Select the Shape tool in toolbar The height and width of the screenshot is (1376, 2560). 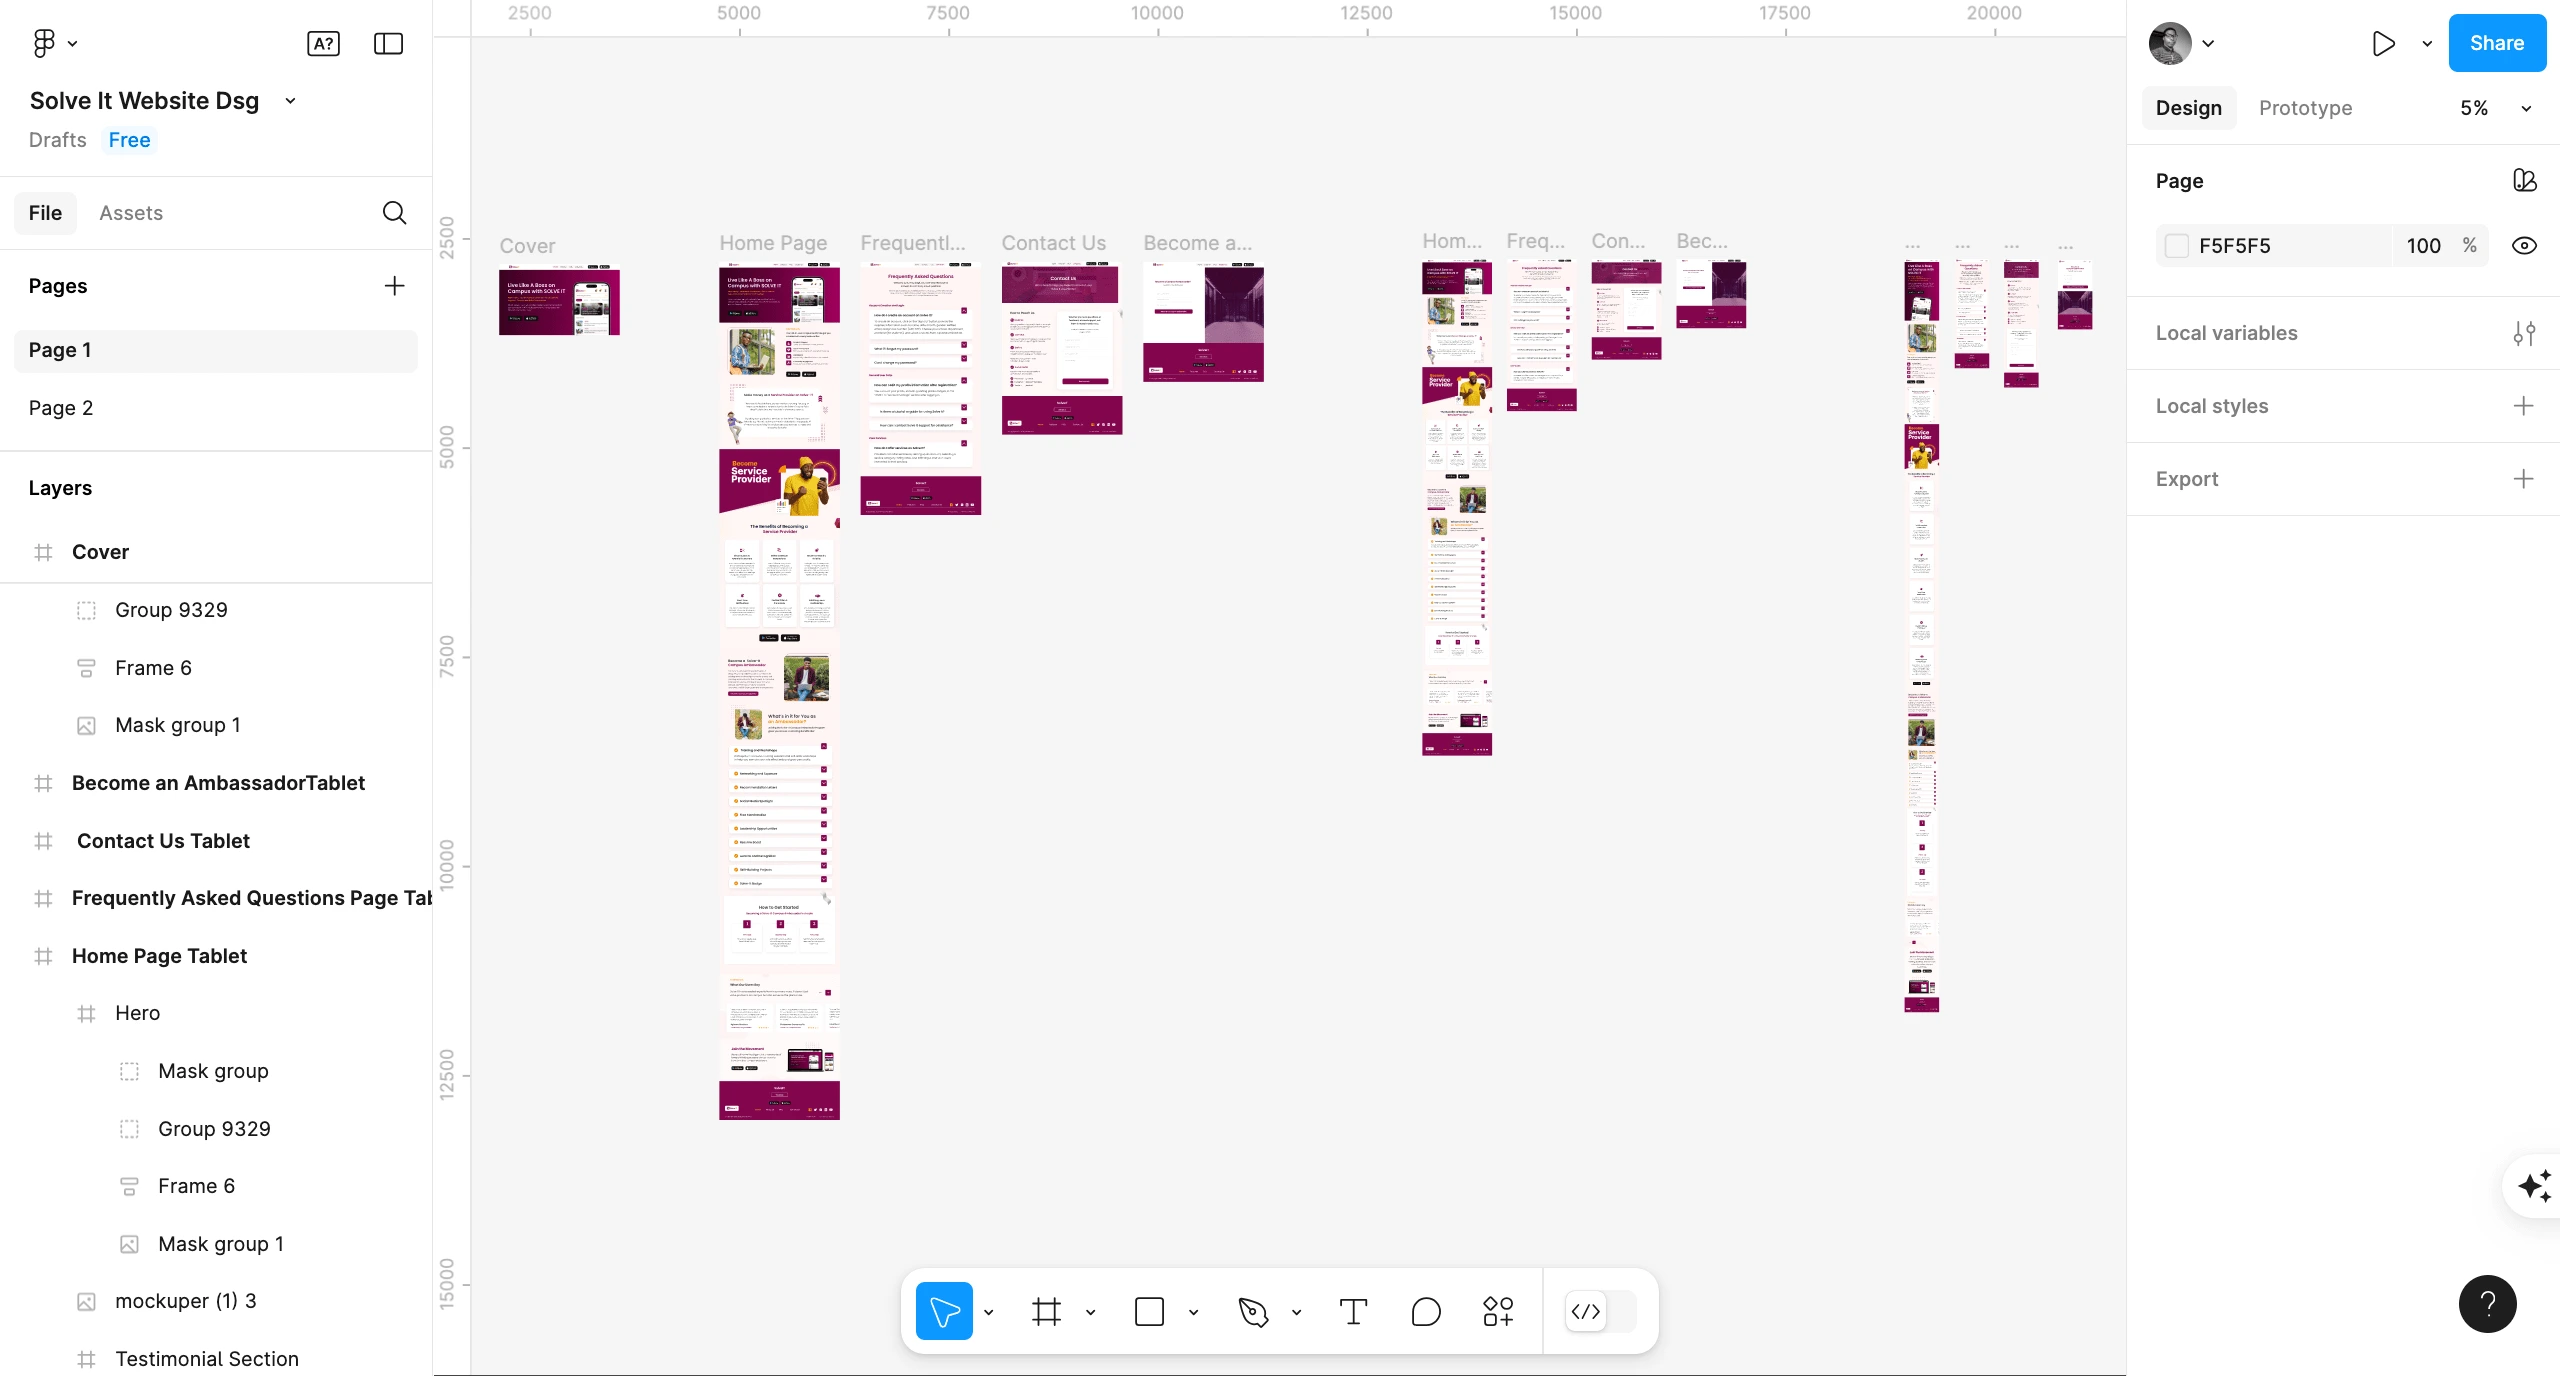[1150, 1310]
